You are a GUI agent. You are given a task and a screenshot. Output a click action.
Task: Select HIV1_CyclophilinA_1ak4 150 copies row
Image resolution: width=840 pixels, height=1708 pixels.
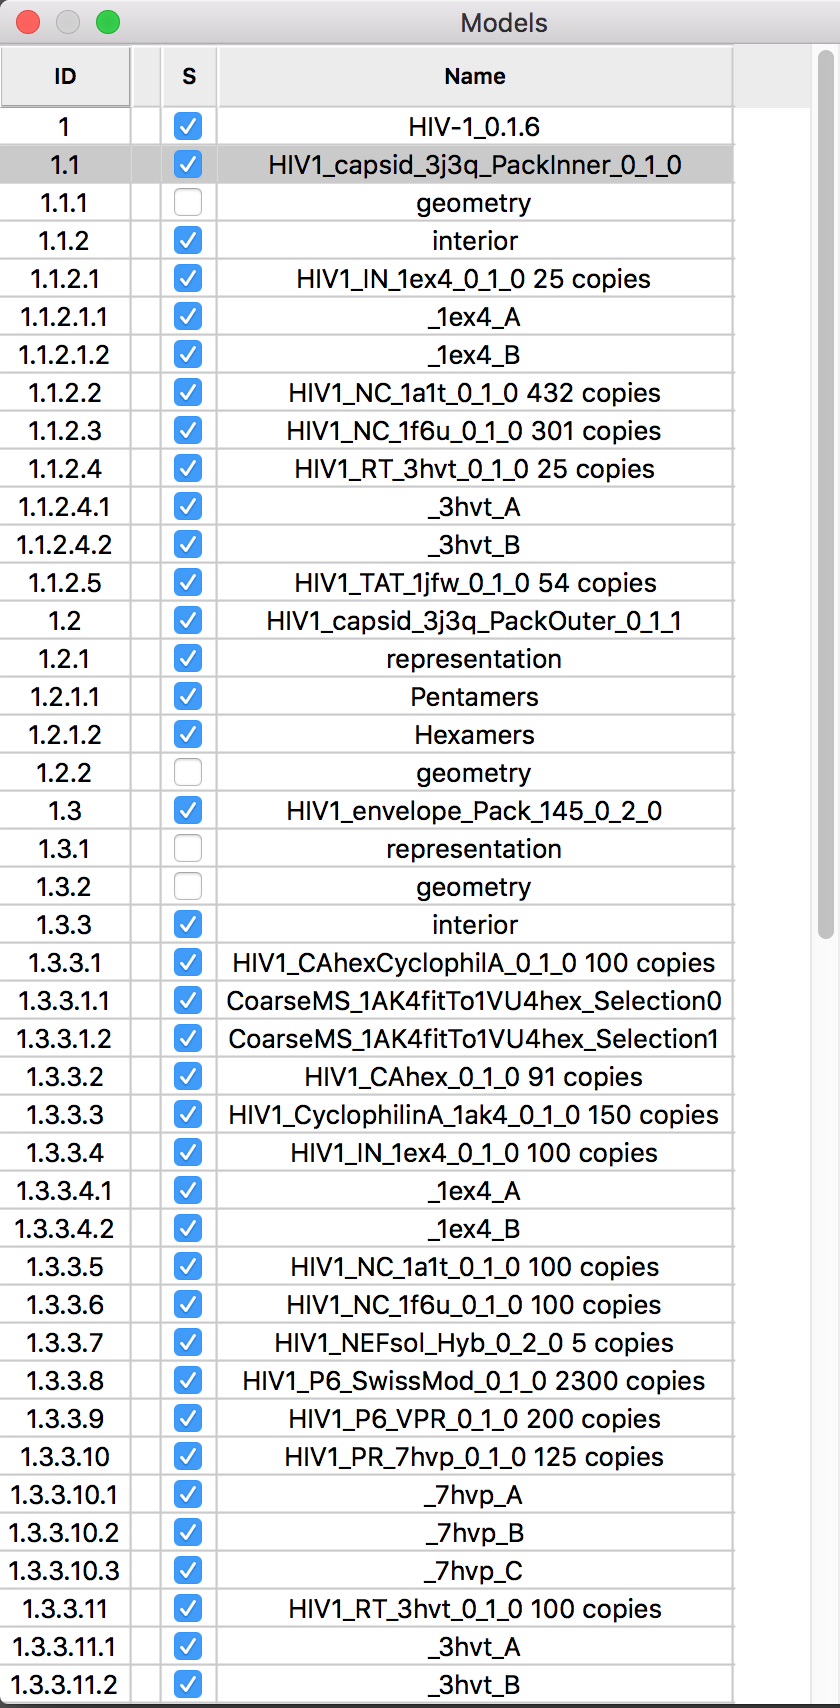click(474, 1115)
